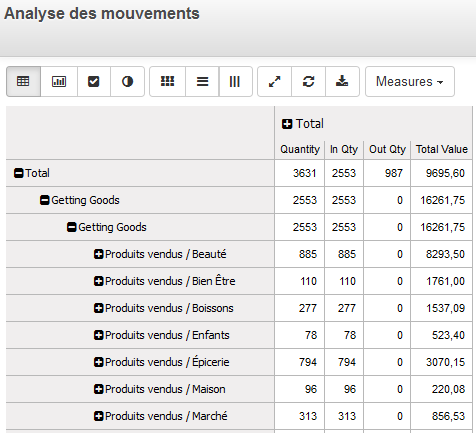The width and height of the screenshot is (476, 433).
Task: Select the horizontal lines row heatmap icon
Action: coord(202,81)
